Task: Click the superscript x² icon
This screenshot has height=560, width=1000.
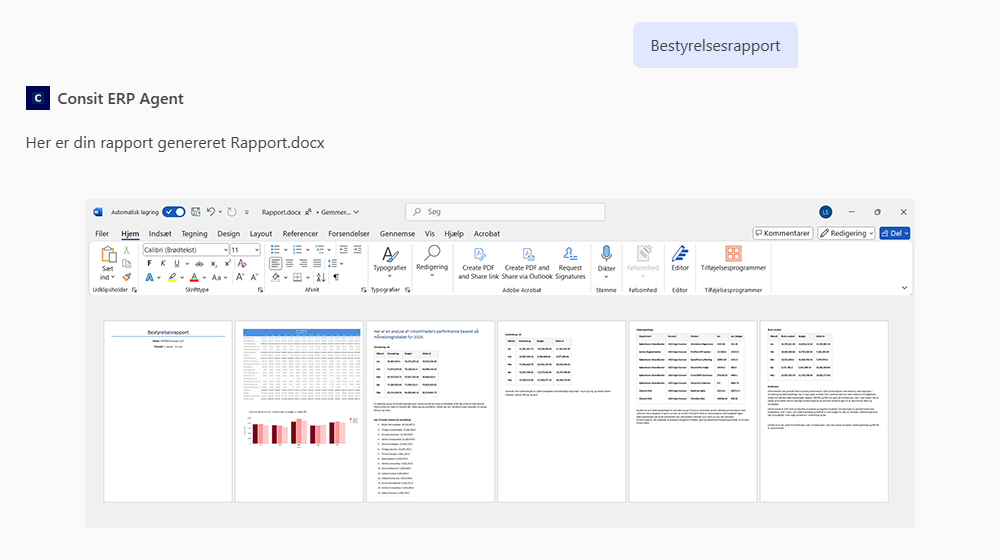Action: (x=228, y=263)
